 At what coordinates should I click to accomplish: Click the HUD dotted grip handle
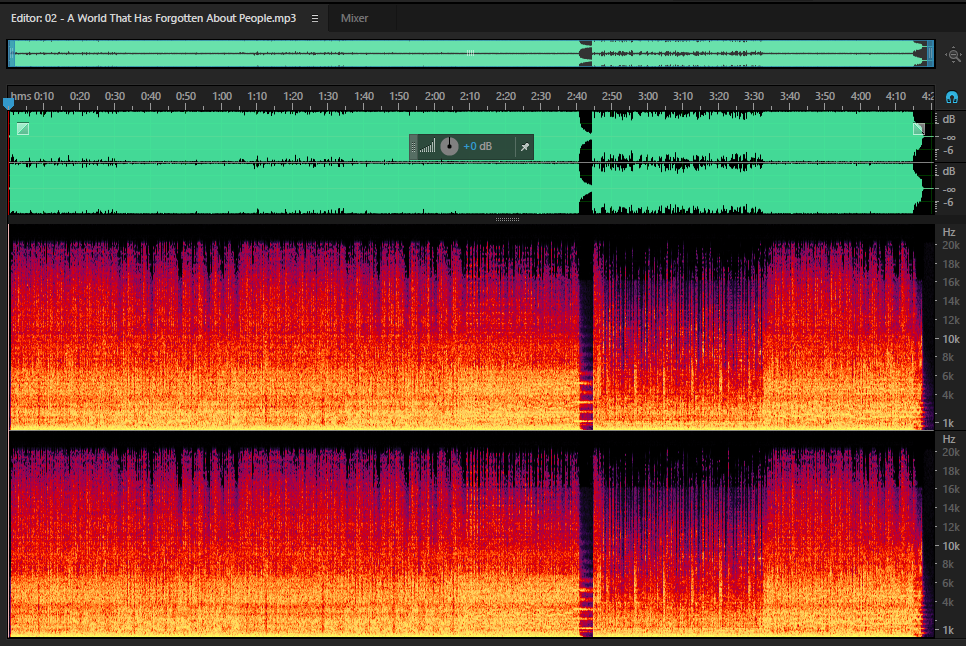413,147
